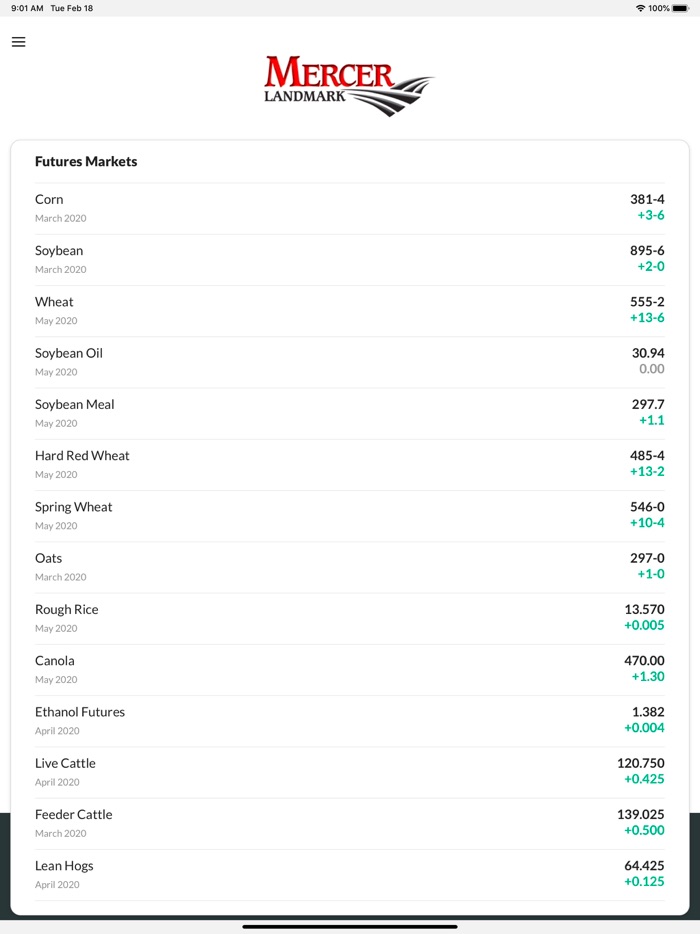
Task: Open the Corn March 2020 futures row
Action: (x=349, y=208)
